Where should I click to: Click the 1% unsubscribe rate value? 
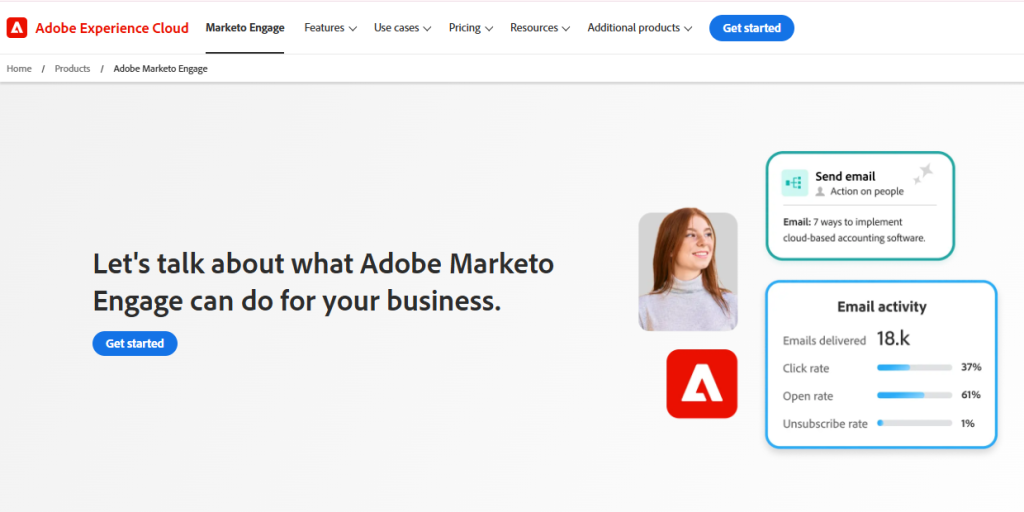(967, 423)
